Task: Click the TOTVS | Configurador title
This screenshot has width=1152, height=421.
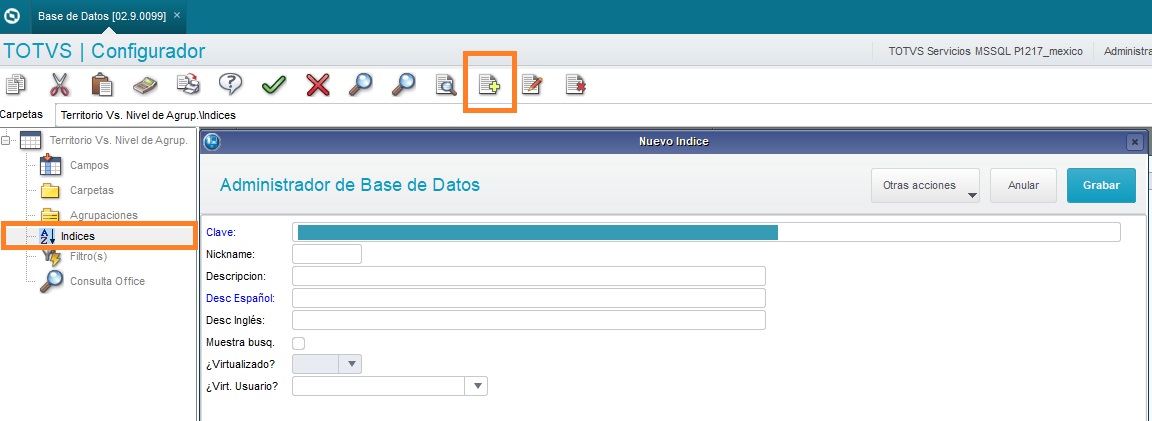Action: [x=104, y=51]
